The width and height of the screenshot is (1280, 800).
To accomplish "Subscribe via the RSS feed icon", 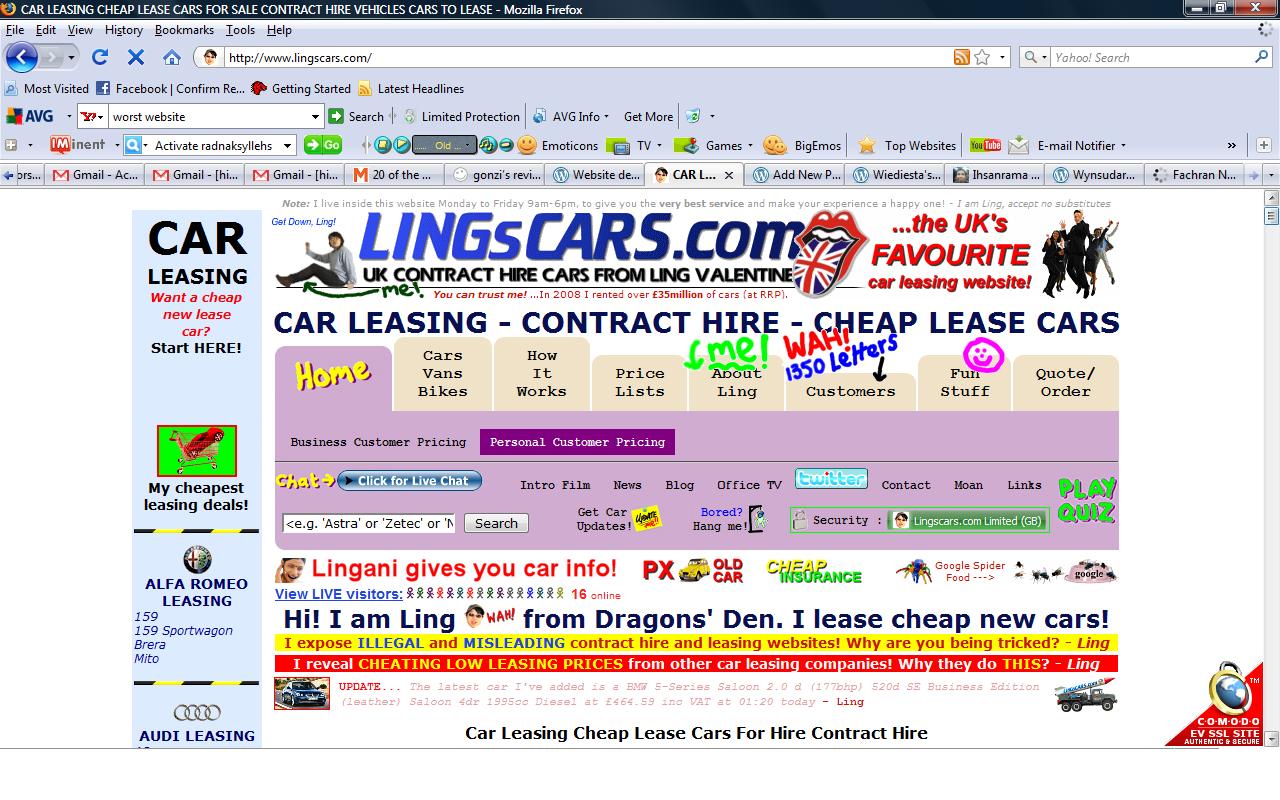I will tap(962, 57).
